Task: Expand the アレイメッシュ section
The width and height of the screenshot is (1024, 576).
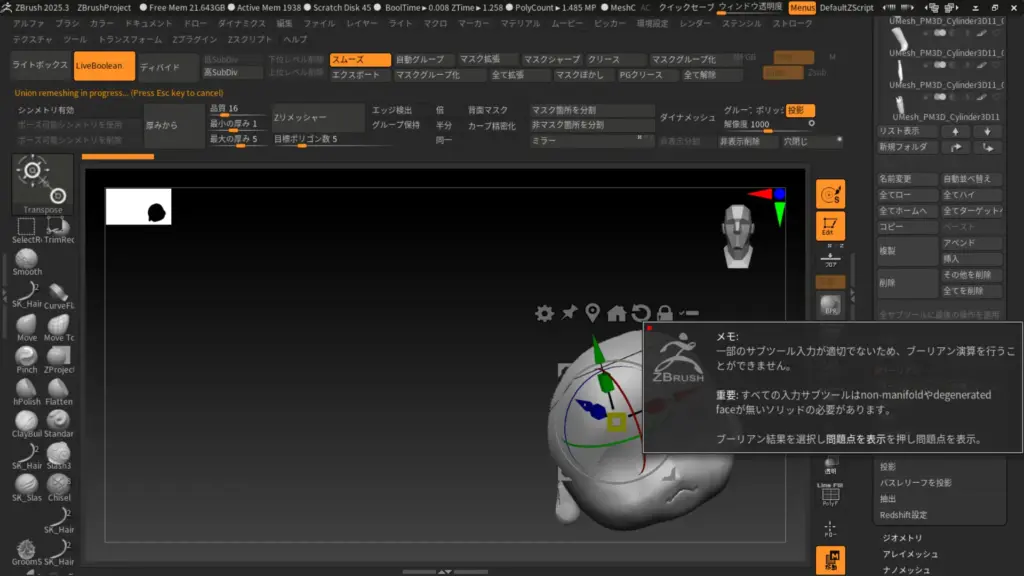Action: point(910,554)
